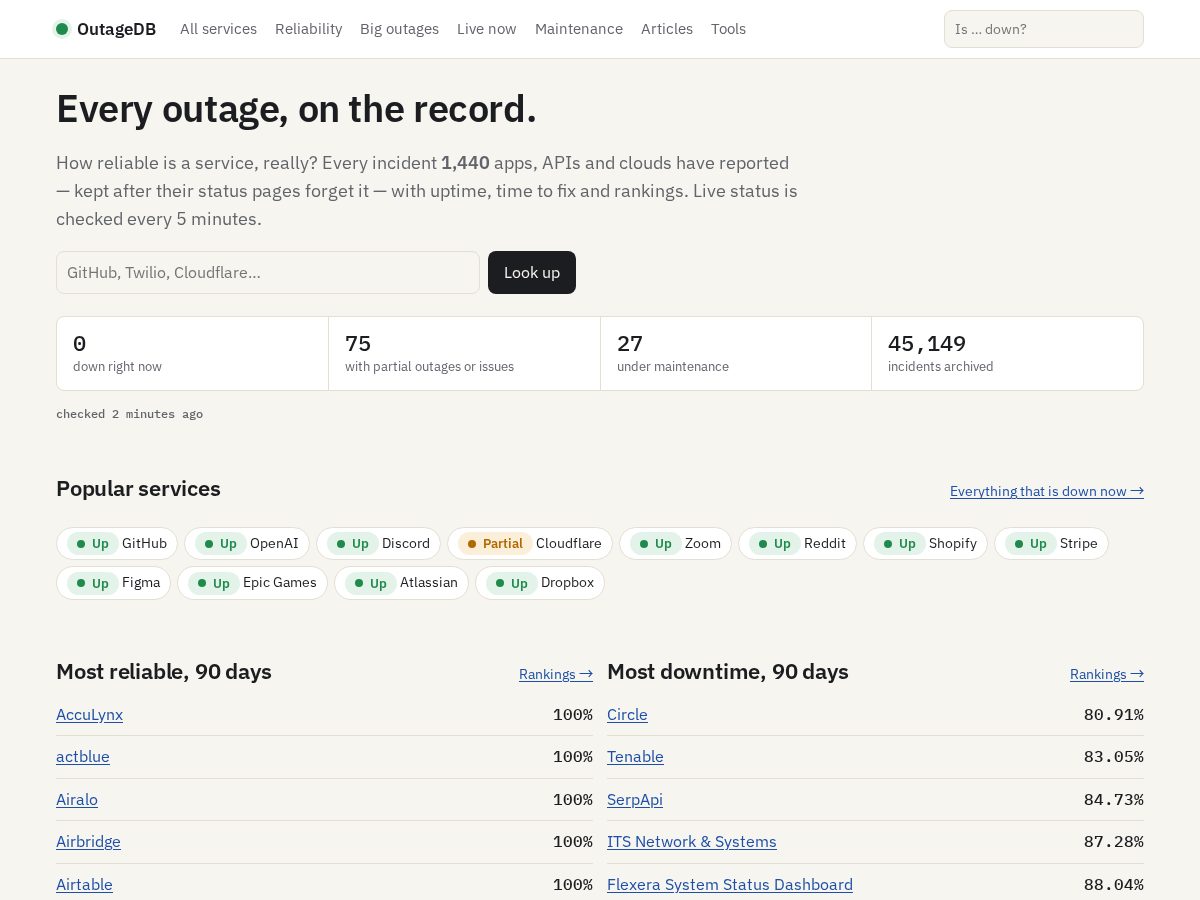Open Flexera System Status Dashboard link
Screen dimensions: 1200x900
pyautogui.click(x=730, y=884)
